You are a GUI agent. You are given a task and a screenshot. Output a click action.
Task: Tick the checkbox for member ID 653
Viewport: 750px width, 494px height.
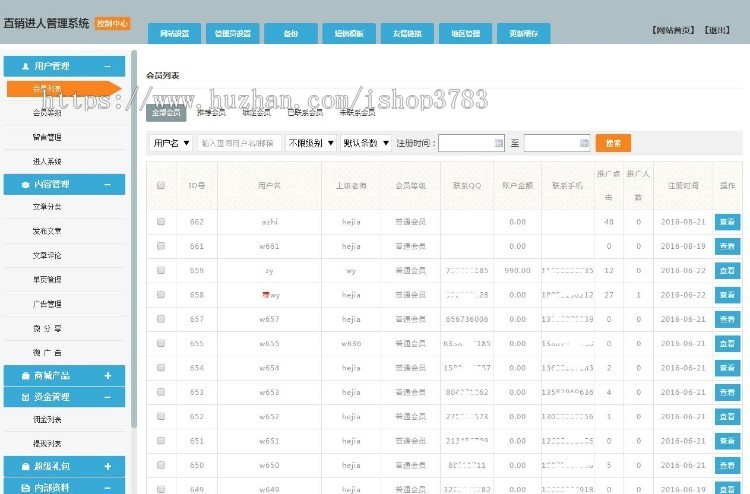click(161, 392)
